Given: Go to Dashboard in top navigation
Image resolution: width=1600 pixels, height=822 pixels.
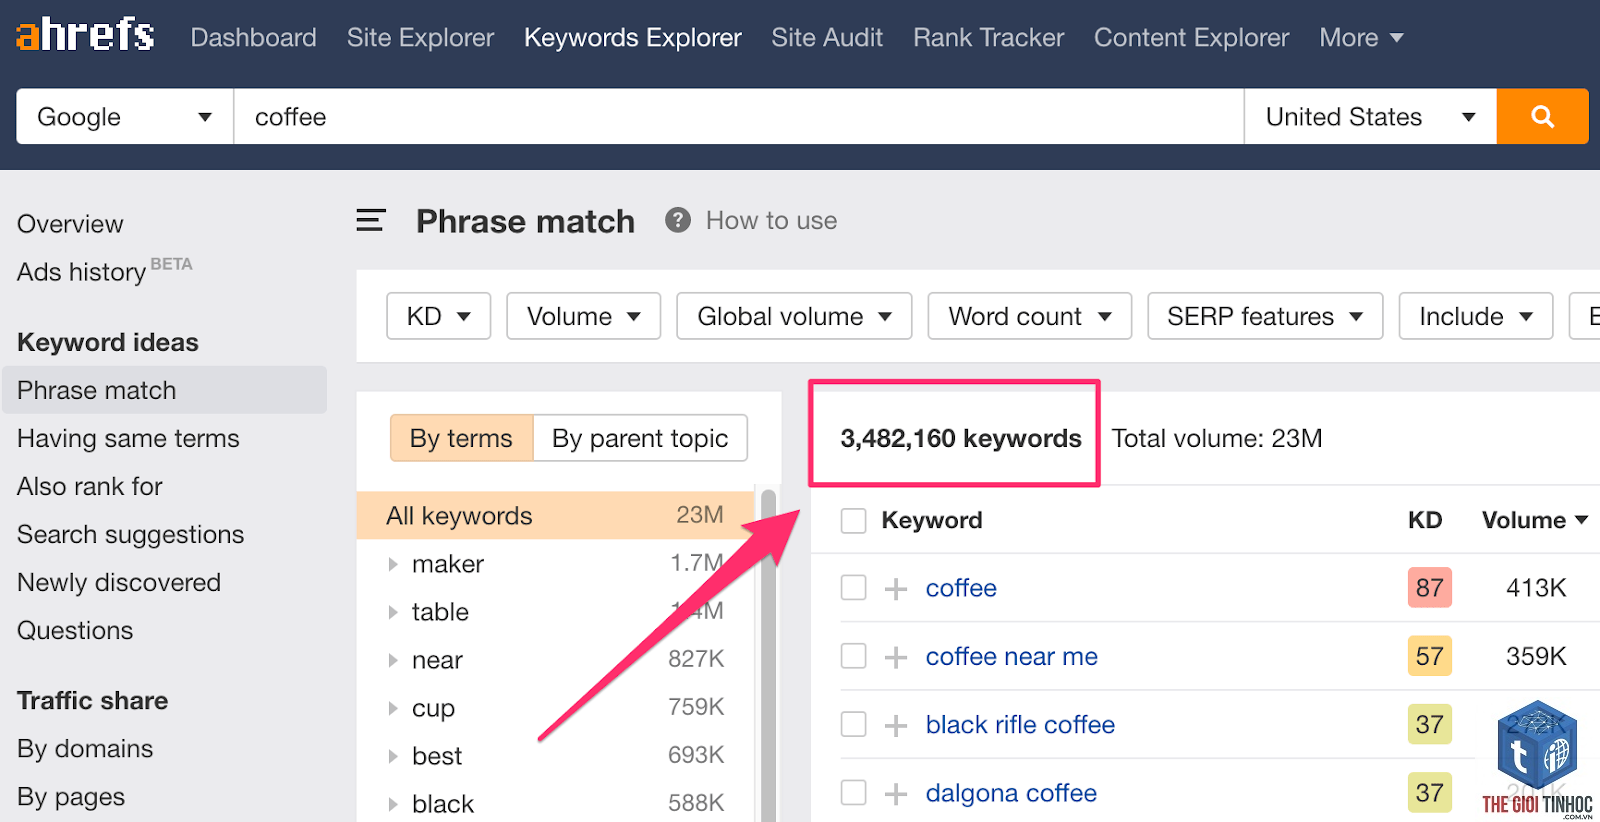Looking at the screenshot, I should pyautogui.click(x=253, y=37).
